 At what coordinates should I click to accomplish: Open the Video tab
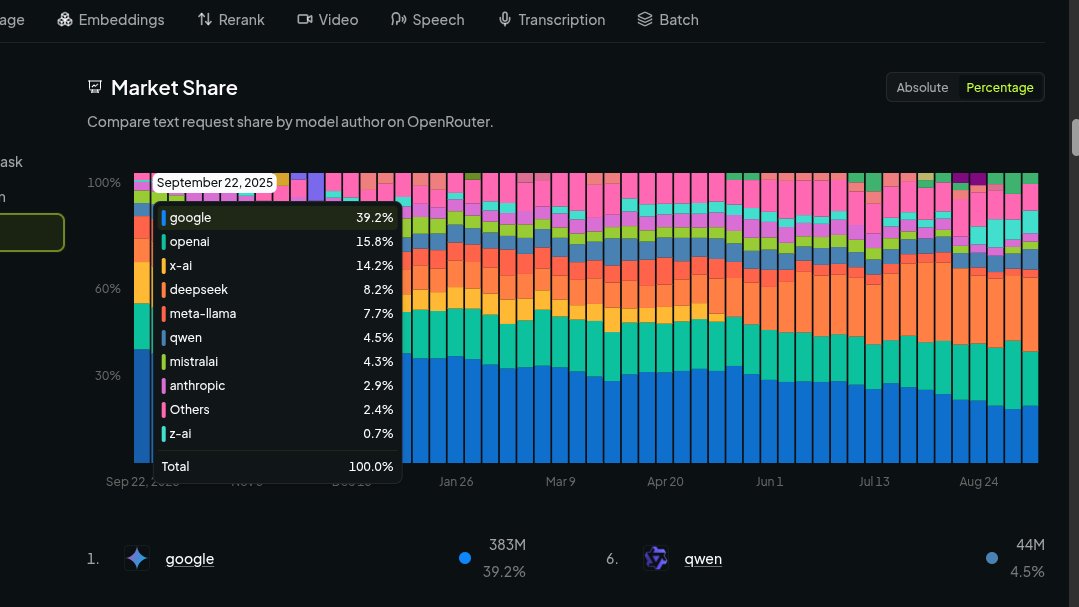click(328, 19)
